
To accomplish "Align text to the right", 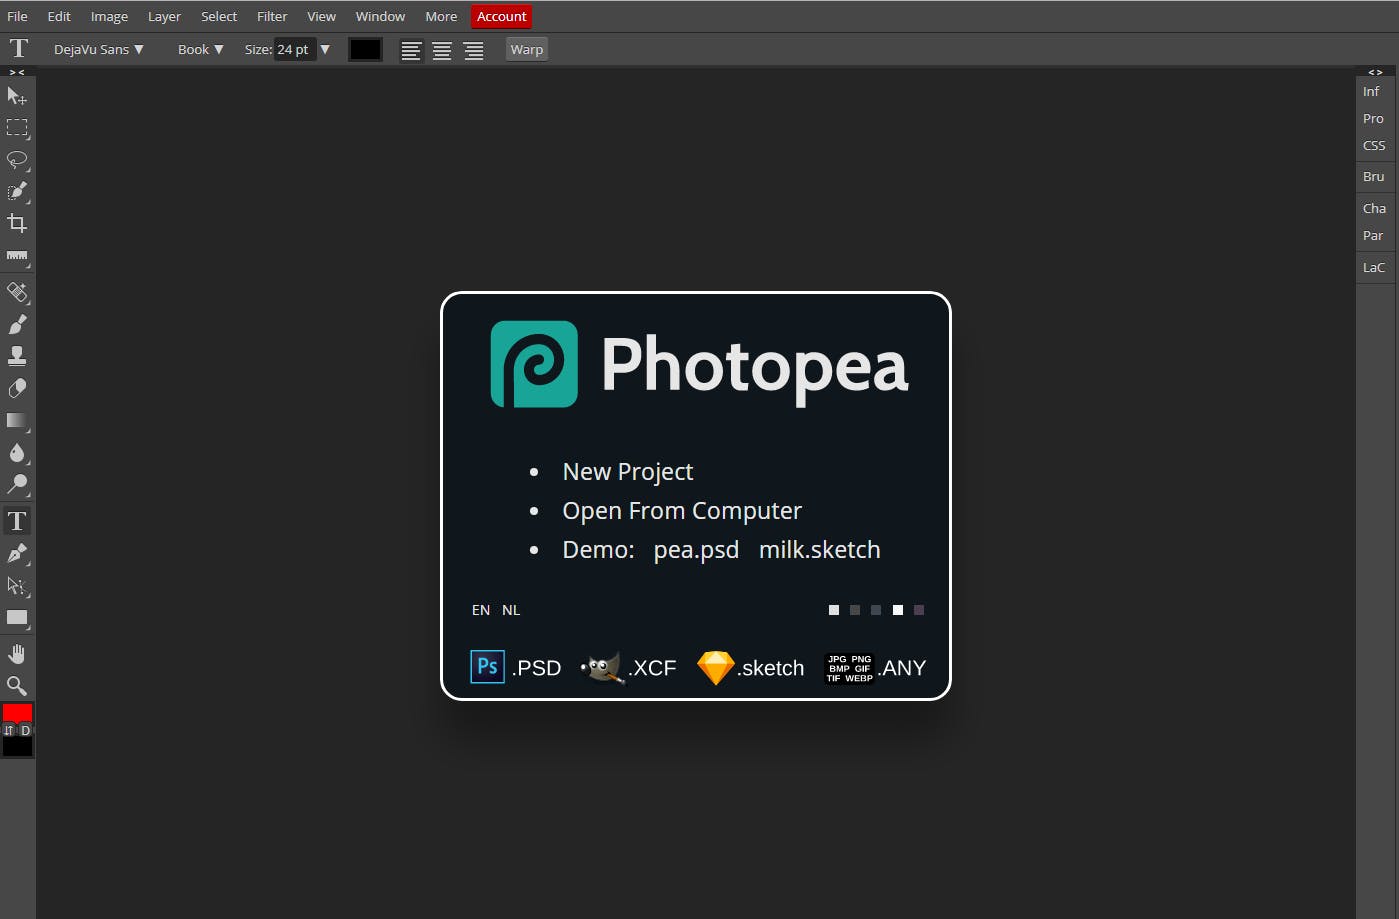I will [474, 50].
